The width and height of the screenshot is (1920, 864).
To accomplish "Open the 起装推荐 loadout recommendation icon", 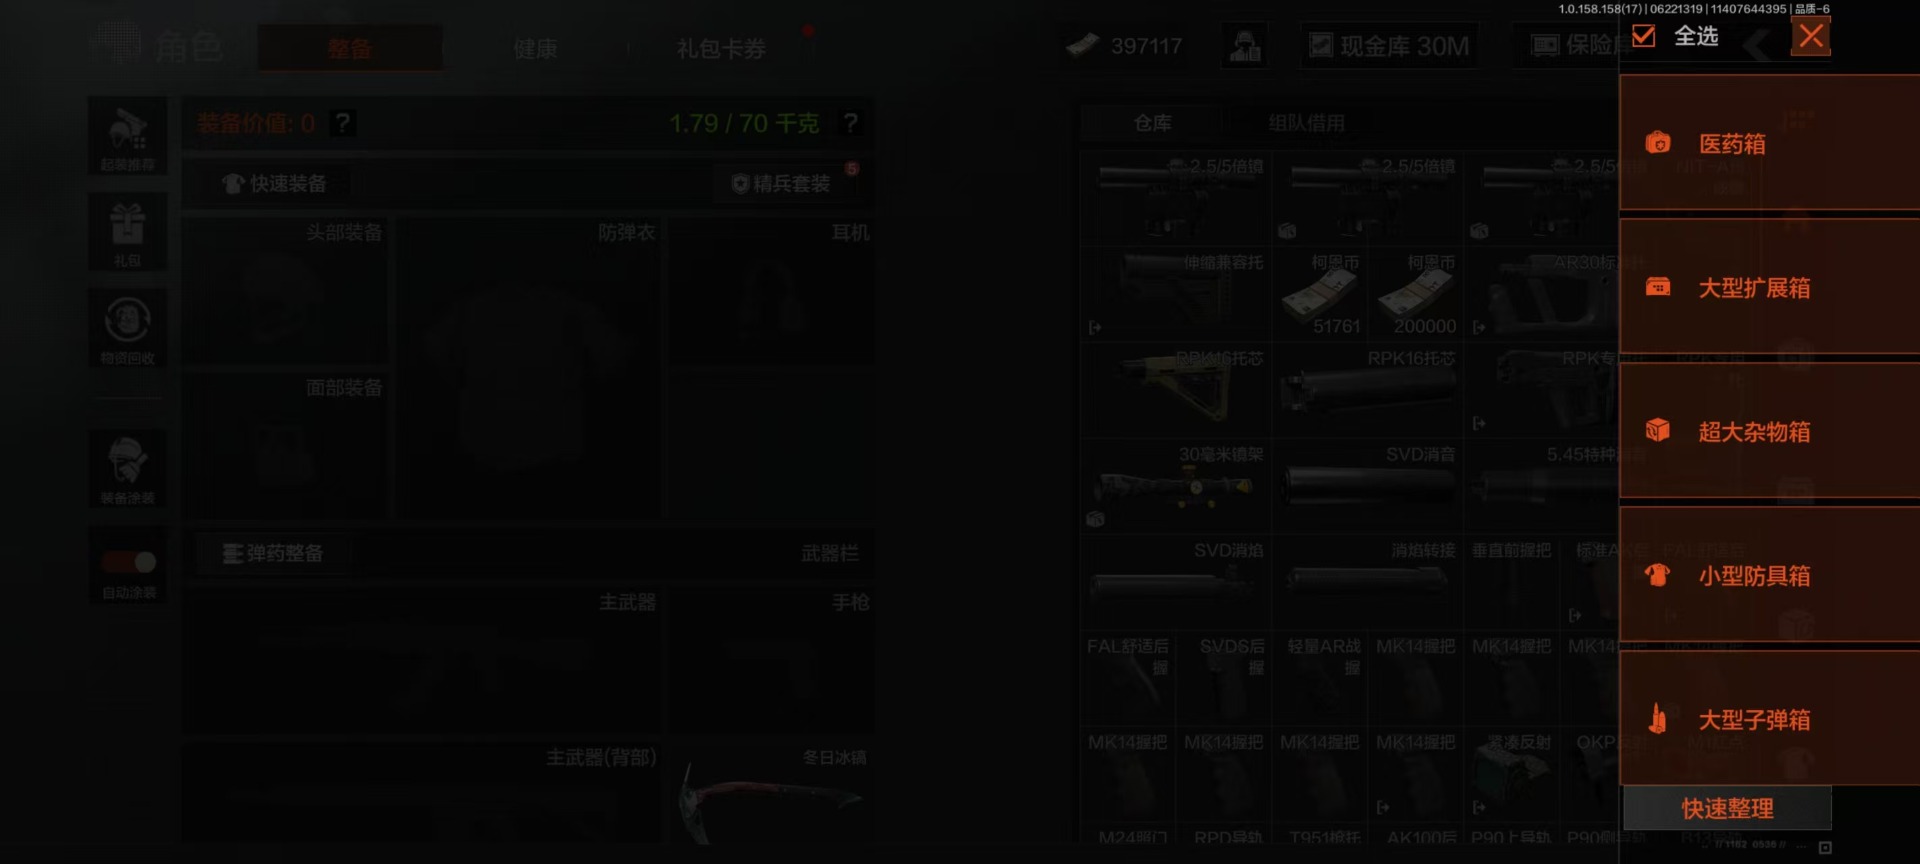I will 127,137.
